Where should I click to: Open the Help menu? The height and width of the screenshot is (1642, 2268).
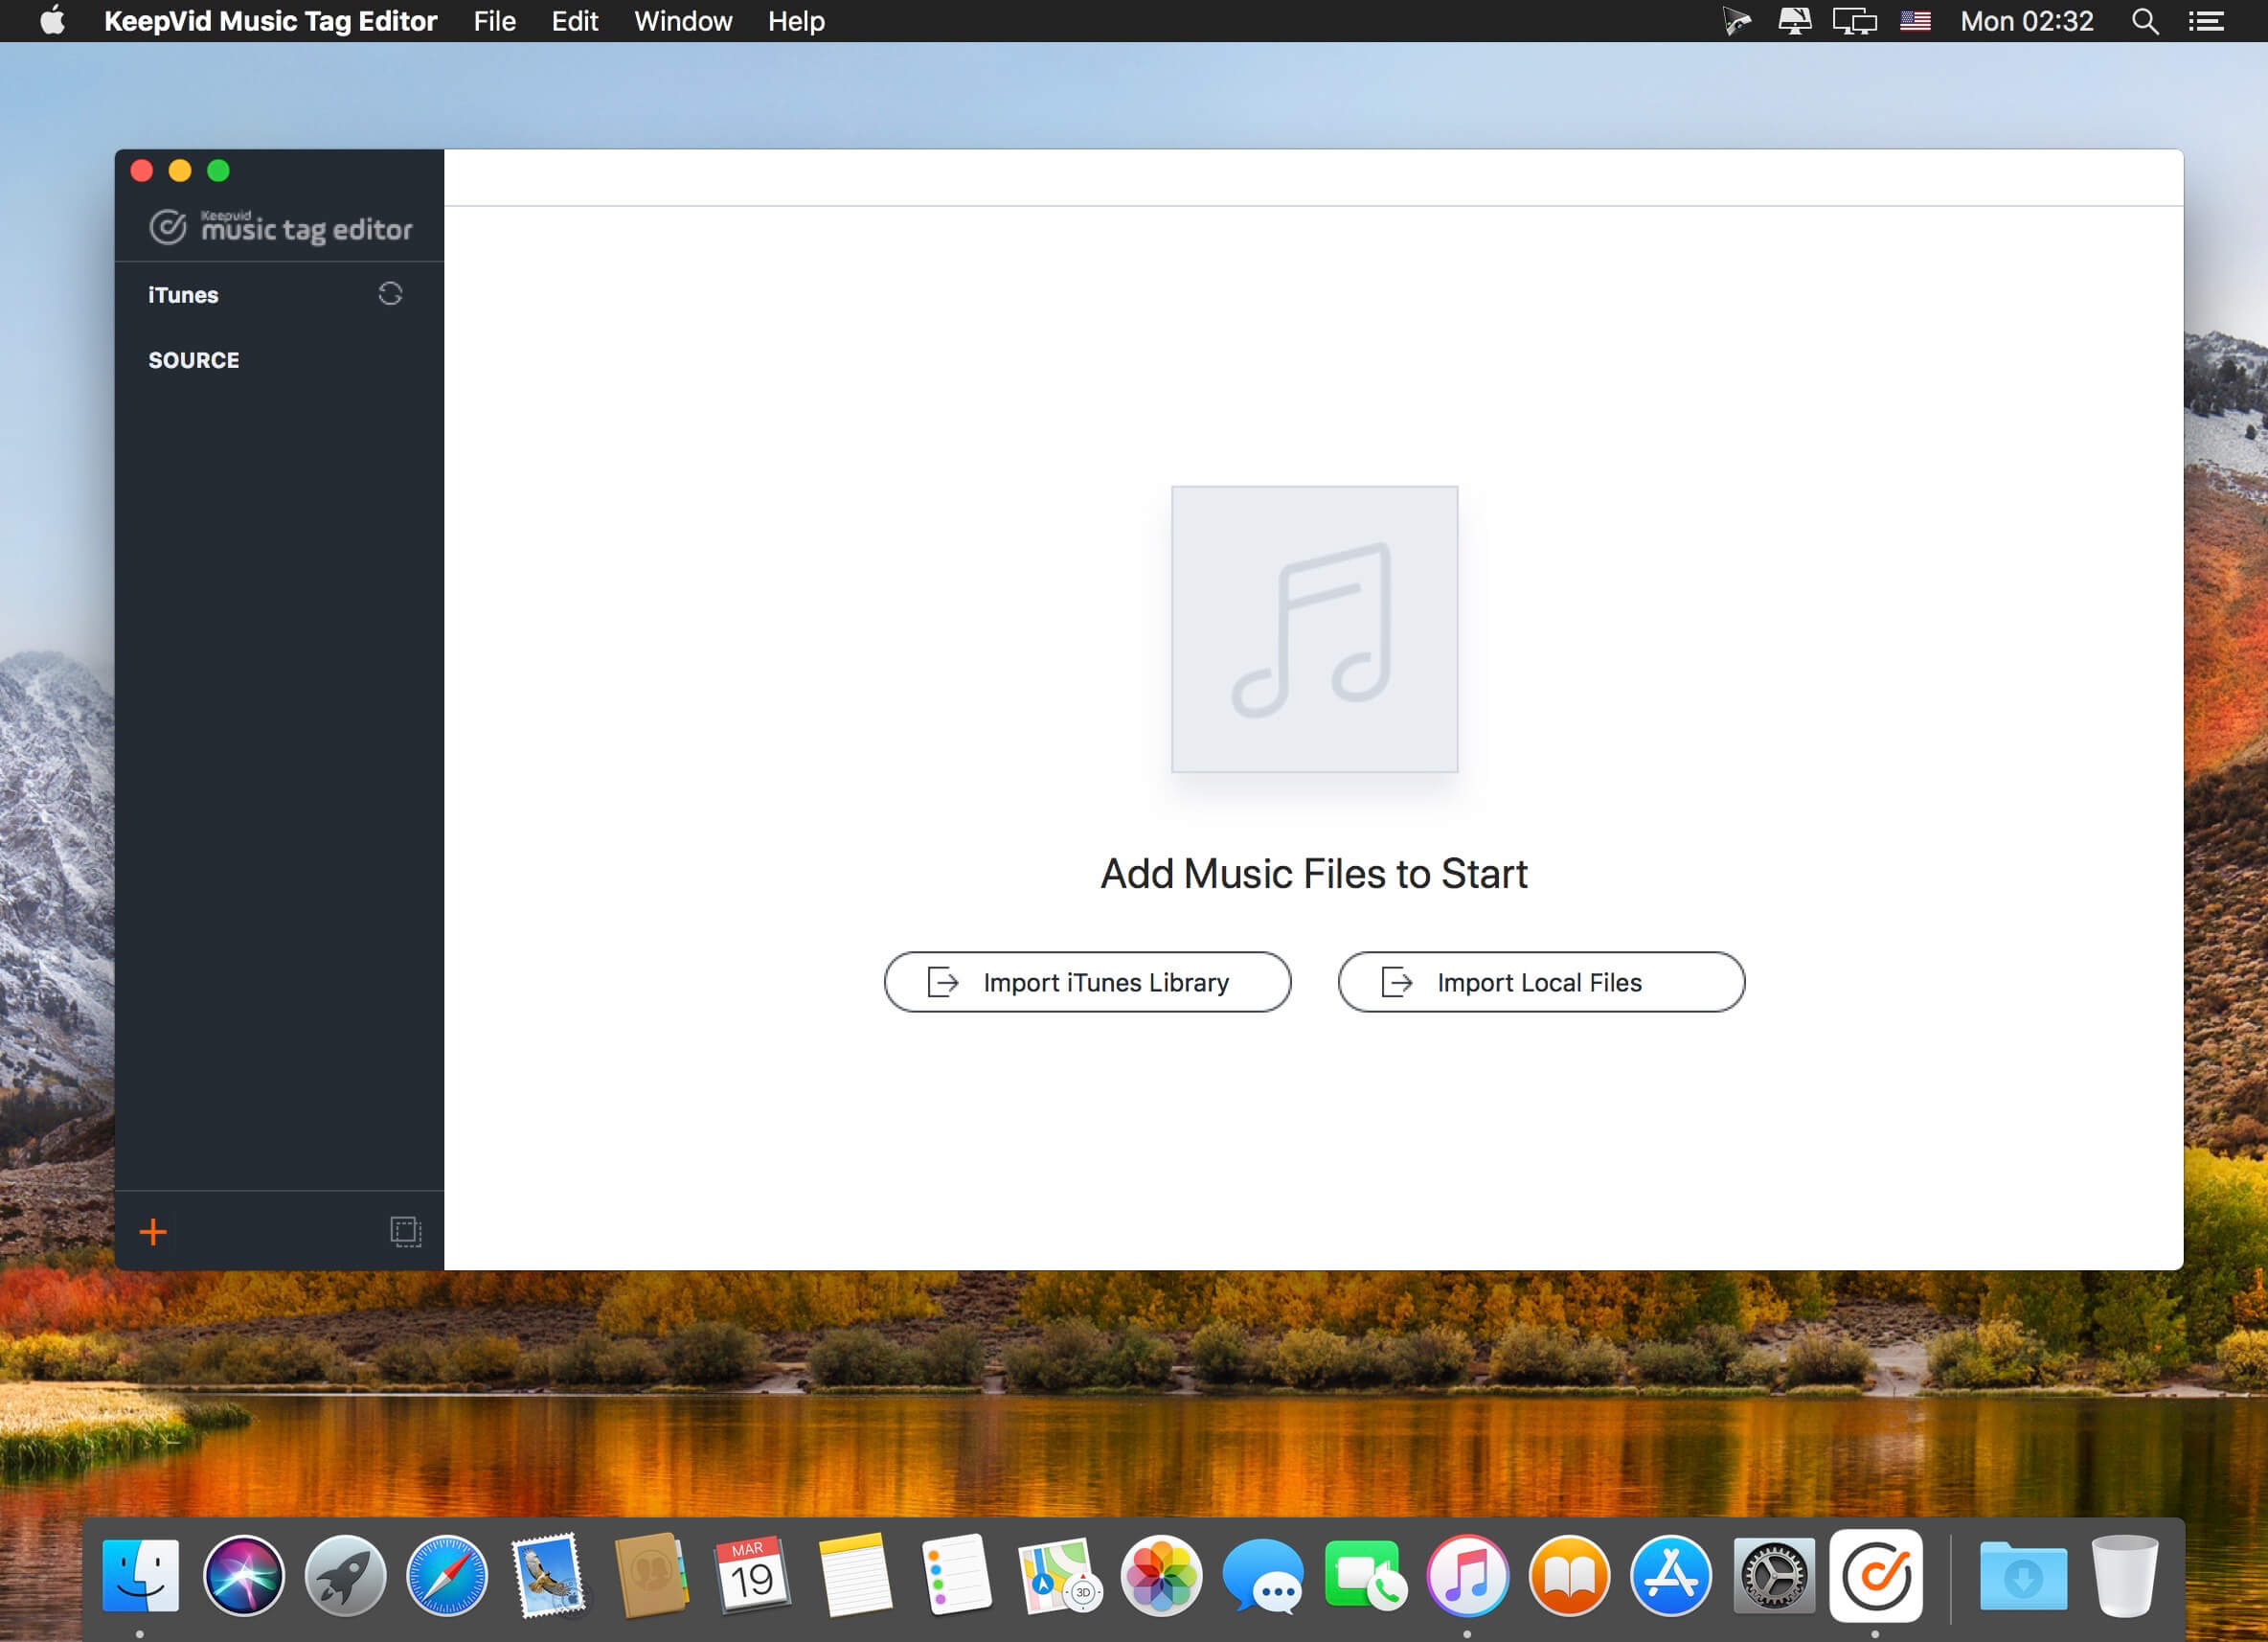[796, 21]
